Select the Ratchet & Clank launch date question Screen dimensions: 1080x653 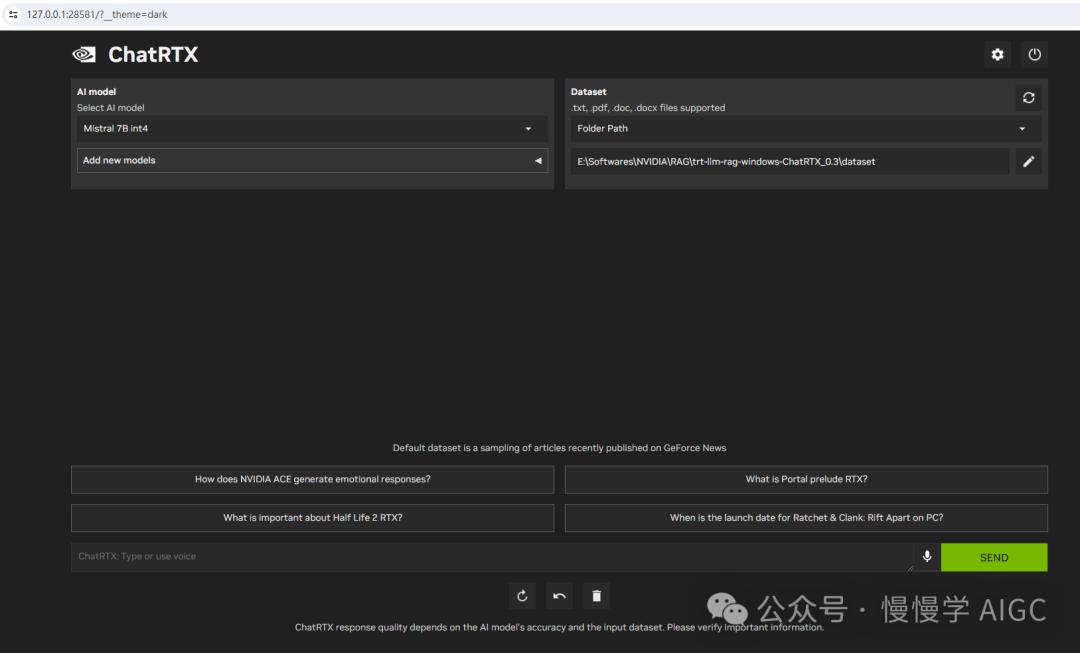pos(806,518)
